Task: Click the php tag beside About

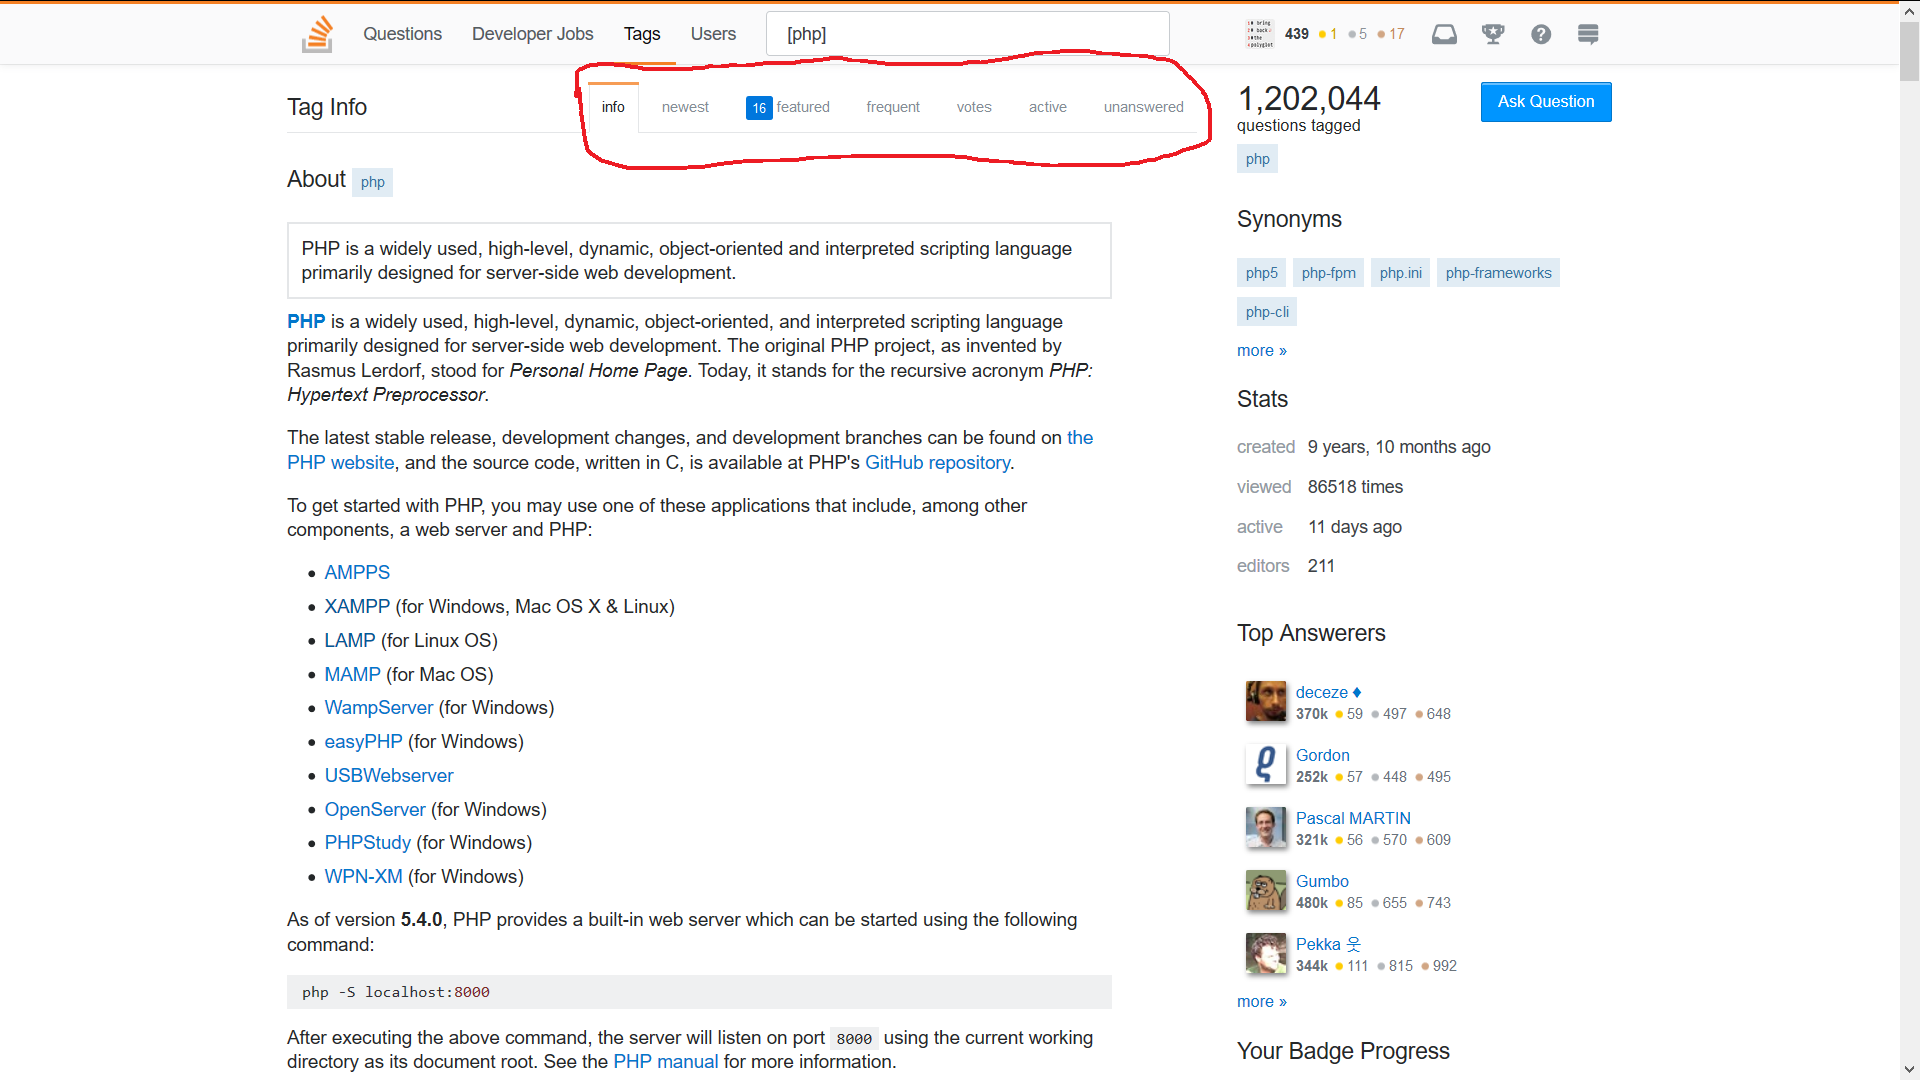Action: (x=372, y=182)
